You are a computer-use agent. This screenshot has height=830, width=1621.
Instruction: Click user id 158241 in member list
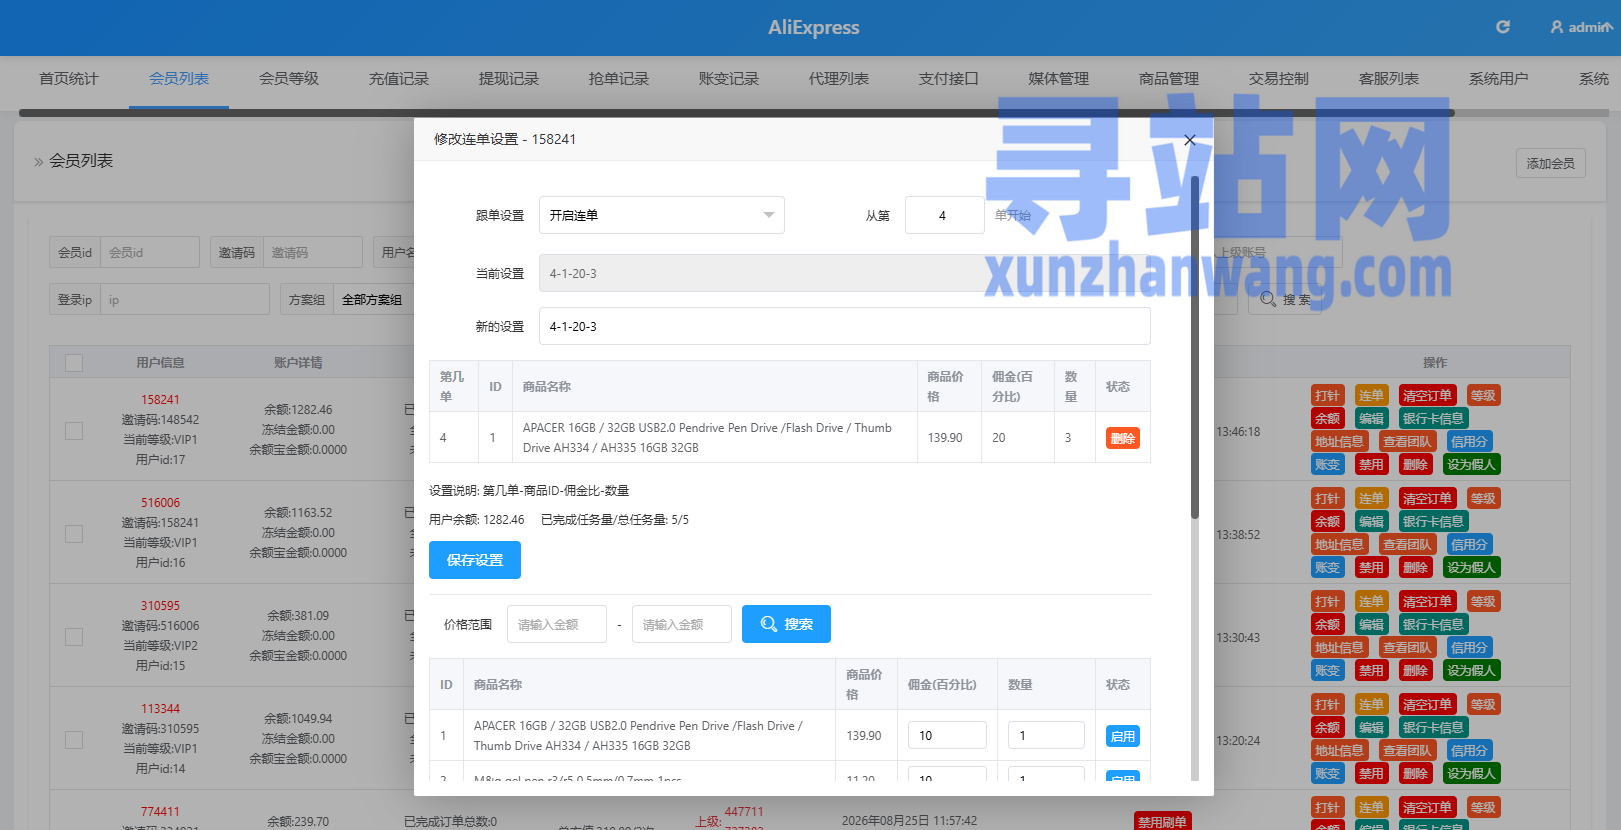pyautogui.click(x=160, y=399)
